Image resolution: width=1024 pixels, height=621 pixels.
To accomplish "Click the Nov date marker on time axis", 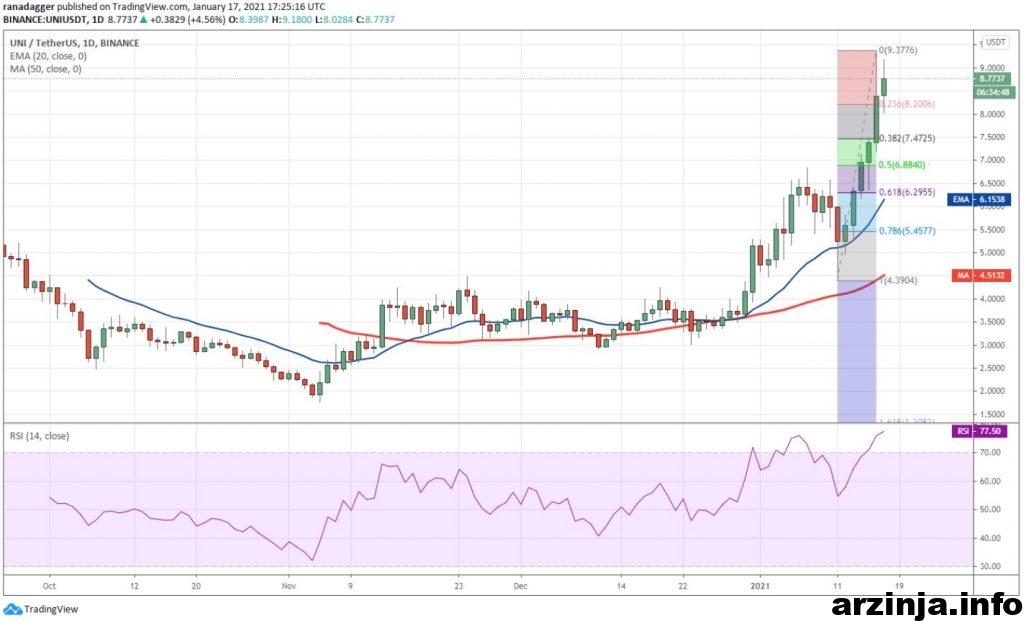I will click(x=288, y=586).
